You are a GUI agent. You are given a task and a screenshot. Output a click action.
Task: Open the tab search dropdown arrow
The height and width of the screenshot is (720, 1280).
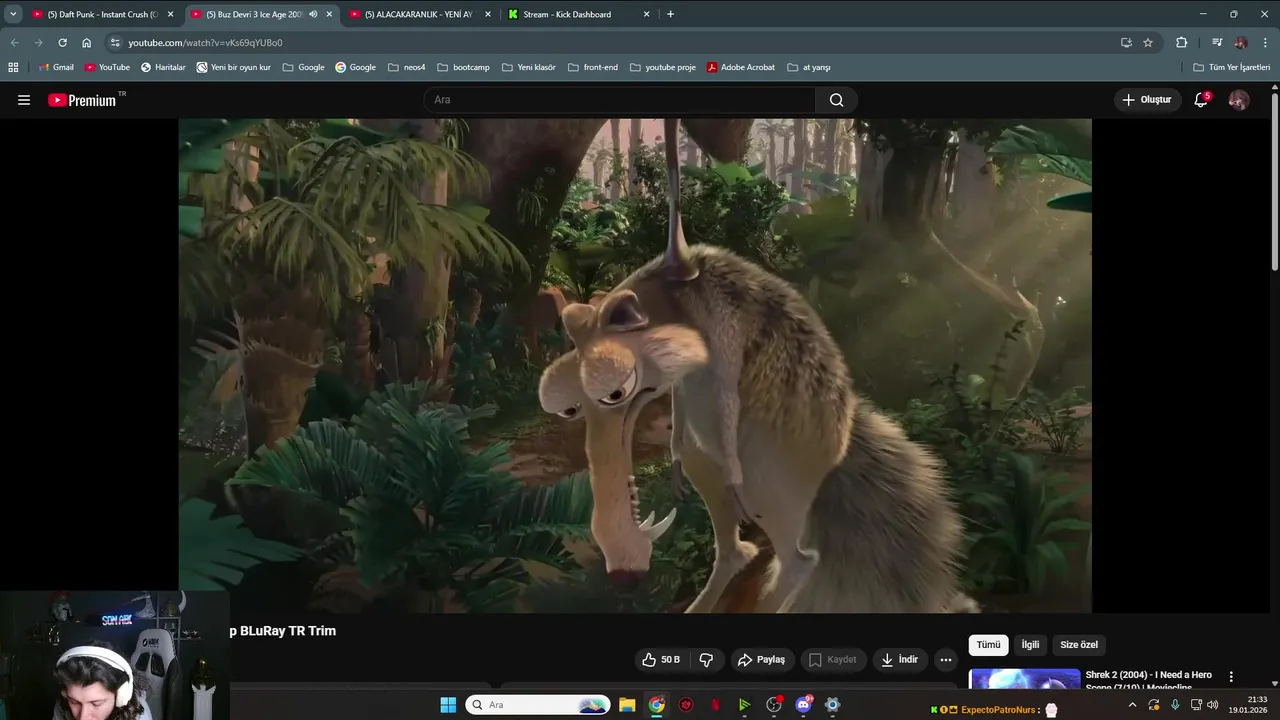[13, 14]
